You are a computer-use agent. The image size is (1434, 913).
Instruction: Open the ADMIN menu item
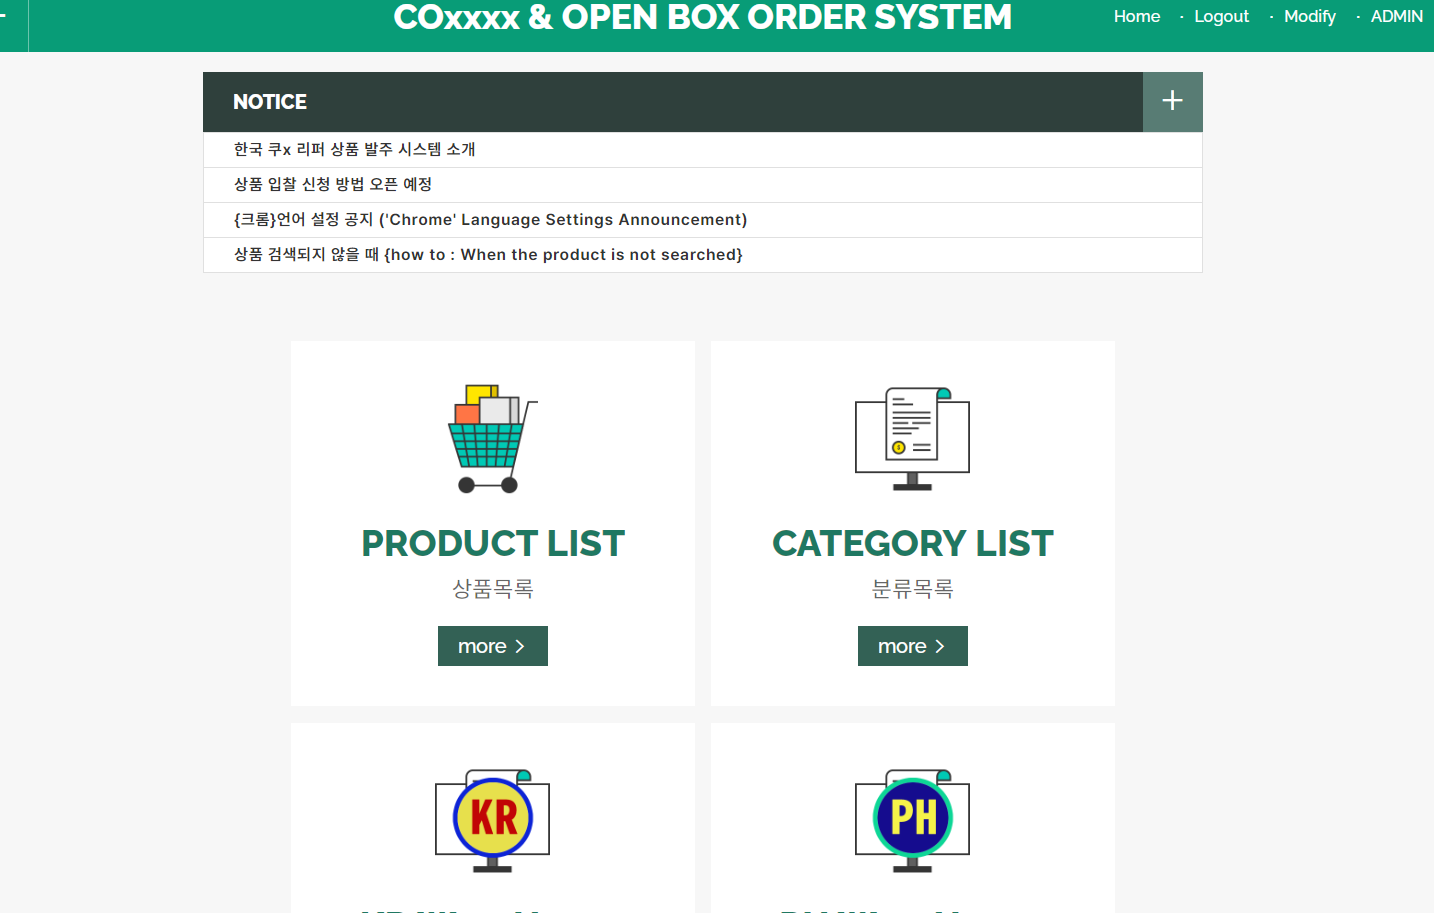1396,16
